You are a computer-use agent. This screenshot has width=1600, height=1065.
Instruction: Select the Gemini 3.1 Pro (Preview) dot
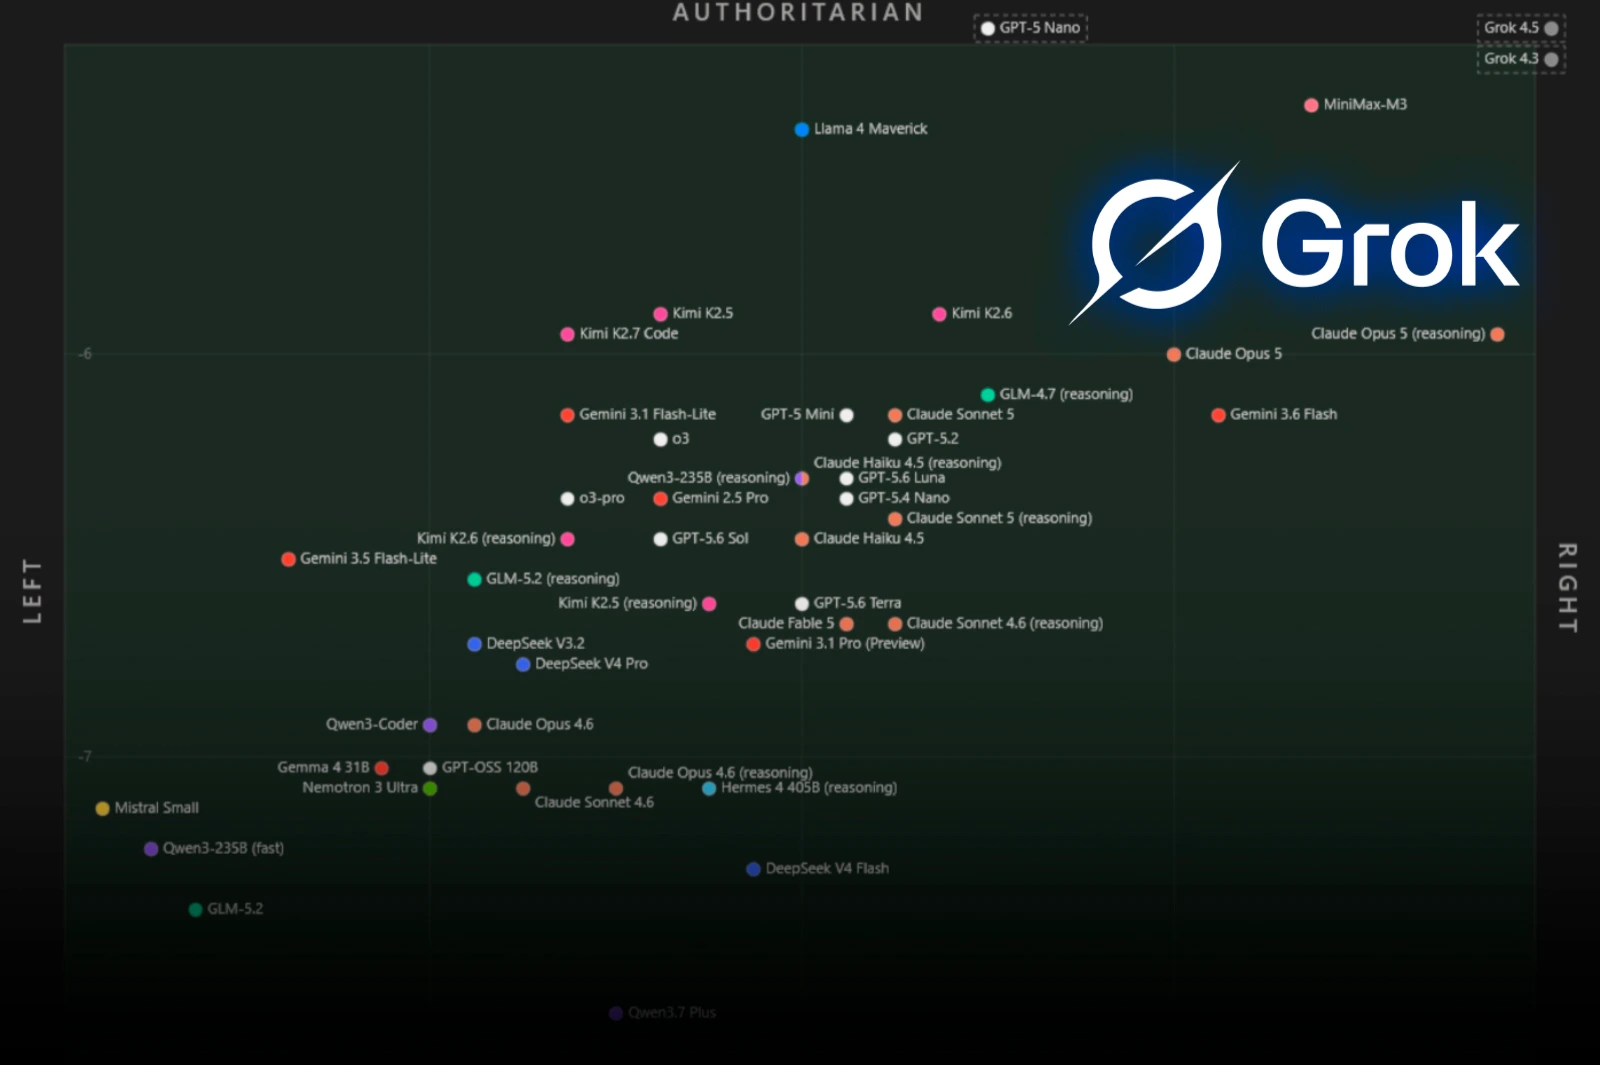753,644
